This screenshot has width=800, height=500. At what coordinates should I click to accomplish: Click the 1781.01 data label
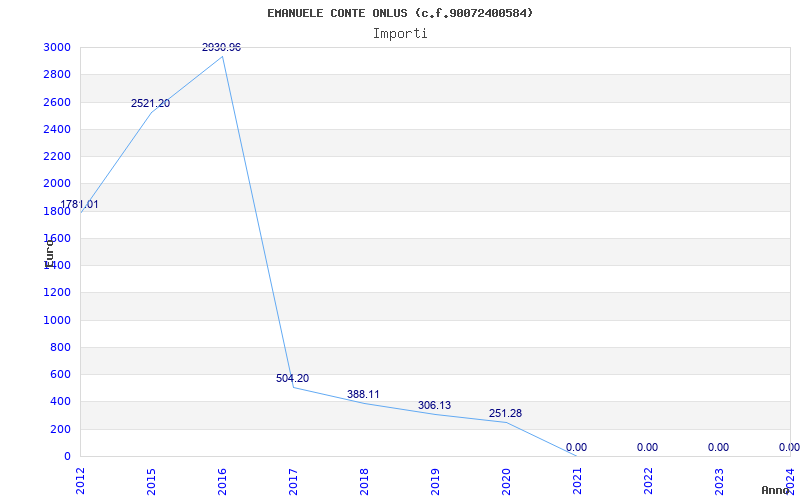pos(79,205)
